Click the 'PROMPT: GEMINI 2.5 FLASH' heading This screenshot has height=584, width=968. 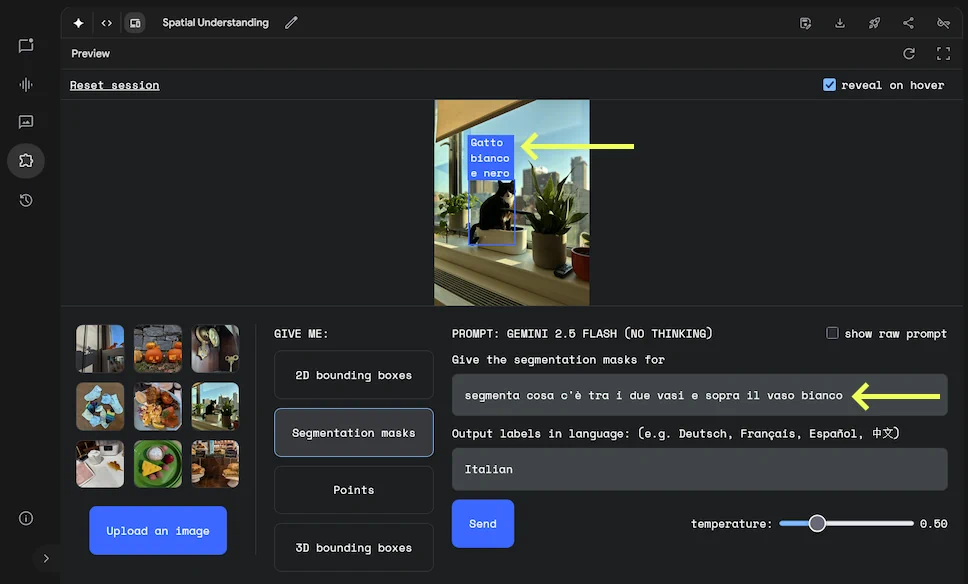[582, 334]
